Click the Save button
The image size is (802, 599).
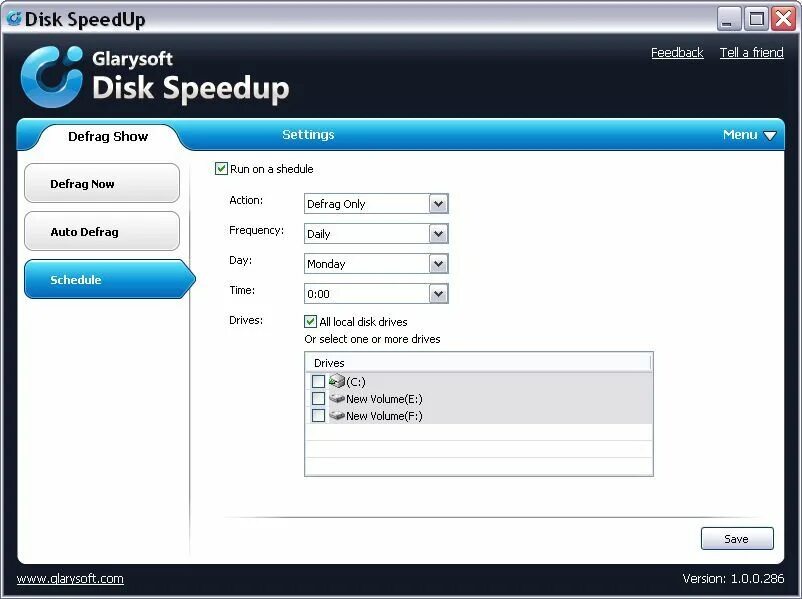(x=737, y=539)
